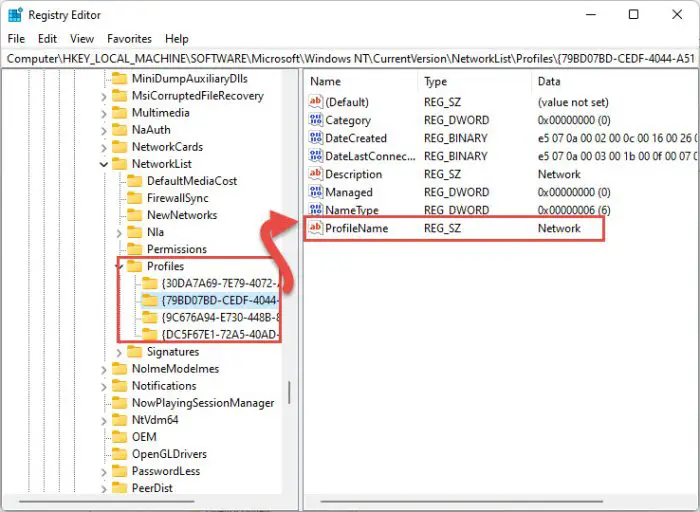Click the NameType DWORD value icon
Viewport: 700px width, 512px height.
point(316,210)
